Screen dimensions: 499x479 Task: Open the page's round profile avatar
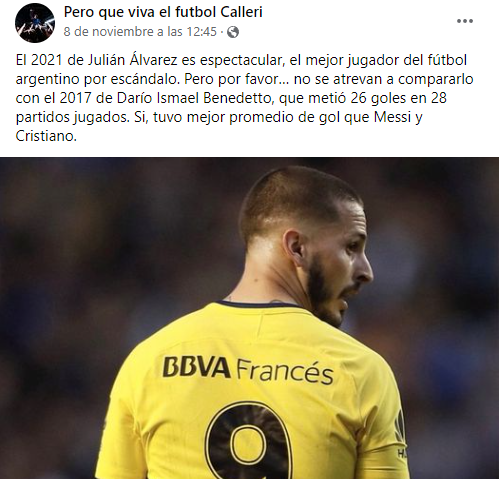(35, 23)
